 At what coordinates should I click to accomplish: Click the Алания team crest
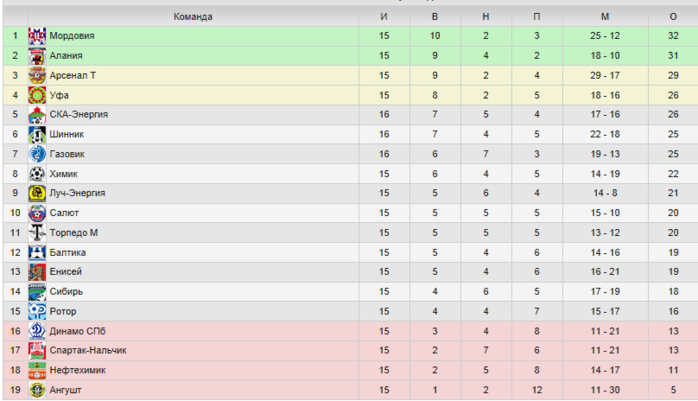37,56
